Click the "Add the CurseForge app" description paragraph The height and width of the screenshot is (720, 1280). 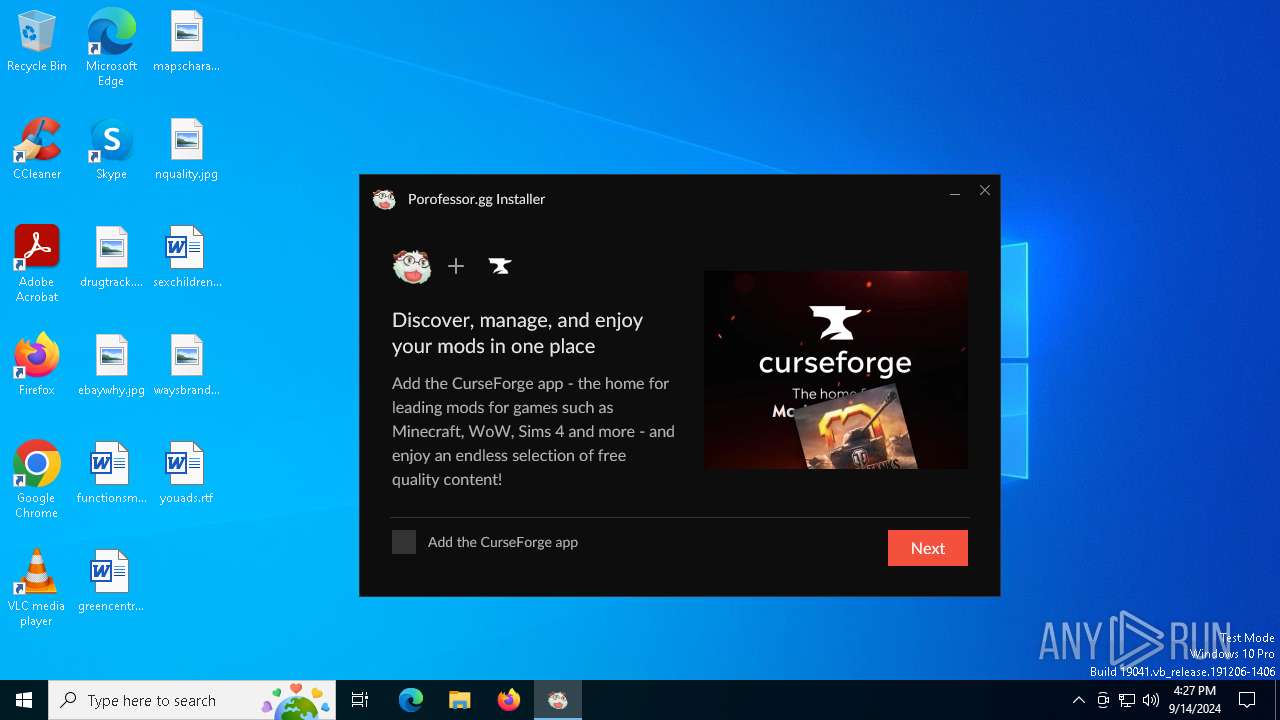533,431
